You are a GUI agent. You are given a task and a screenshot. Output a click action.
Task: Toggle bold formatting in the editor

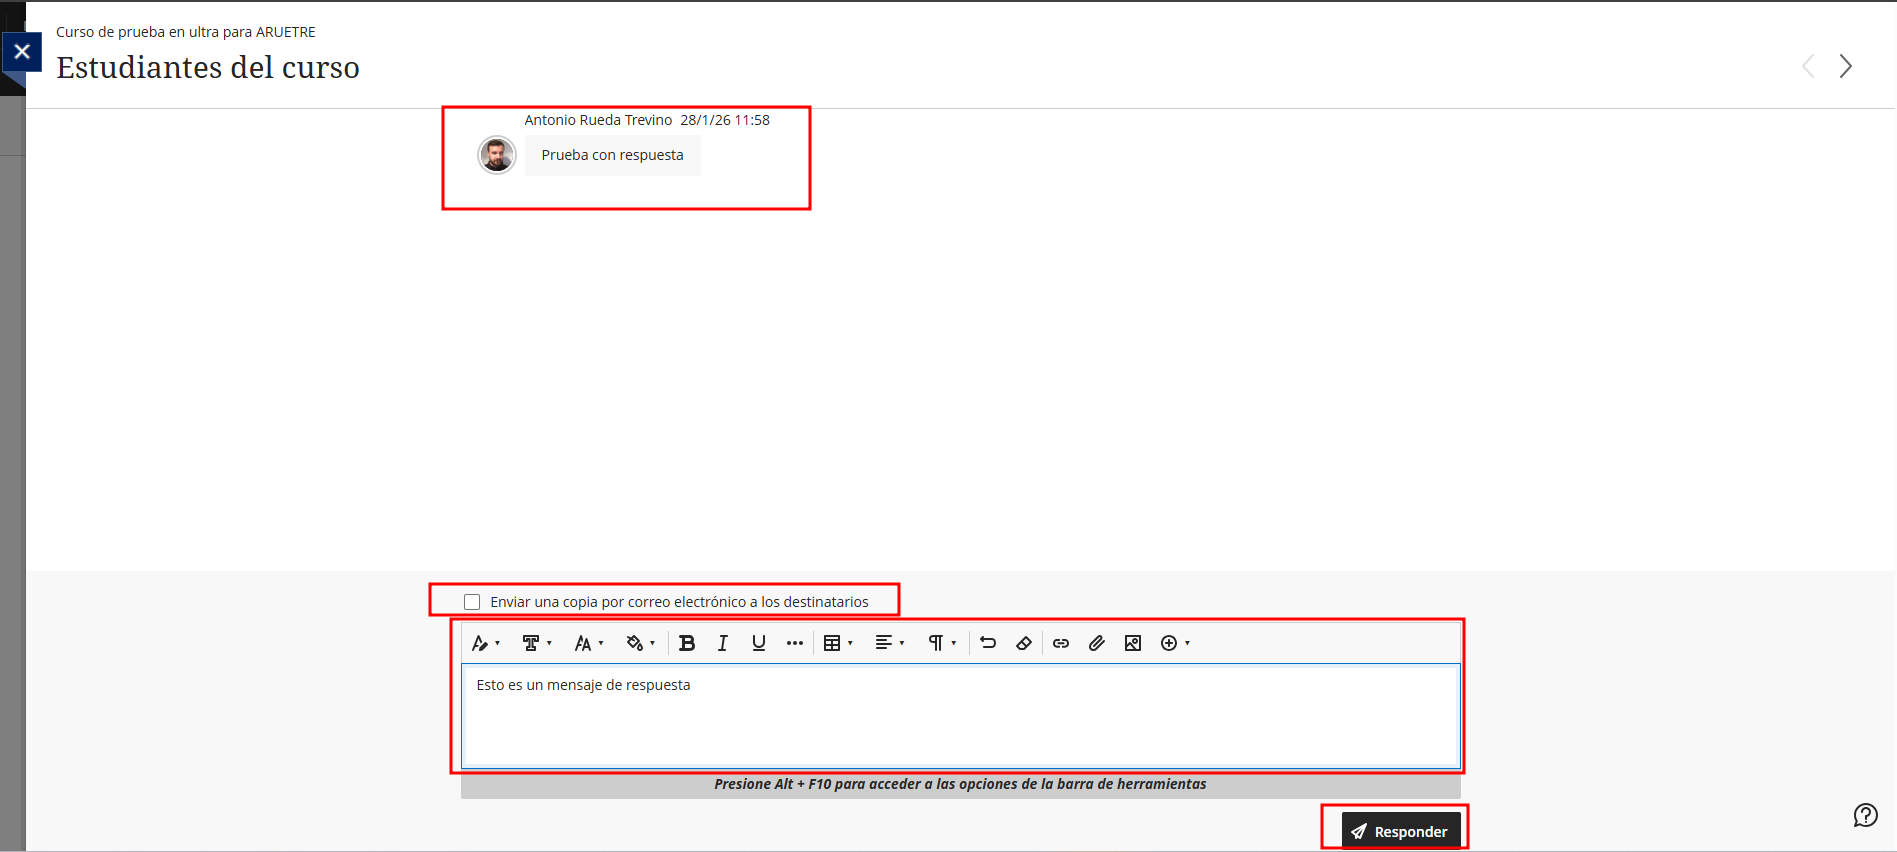pyautogui.click(x=686, y=643)
